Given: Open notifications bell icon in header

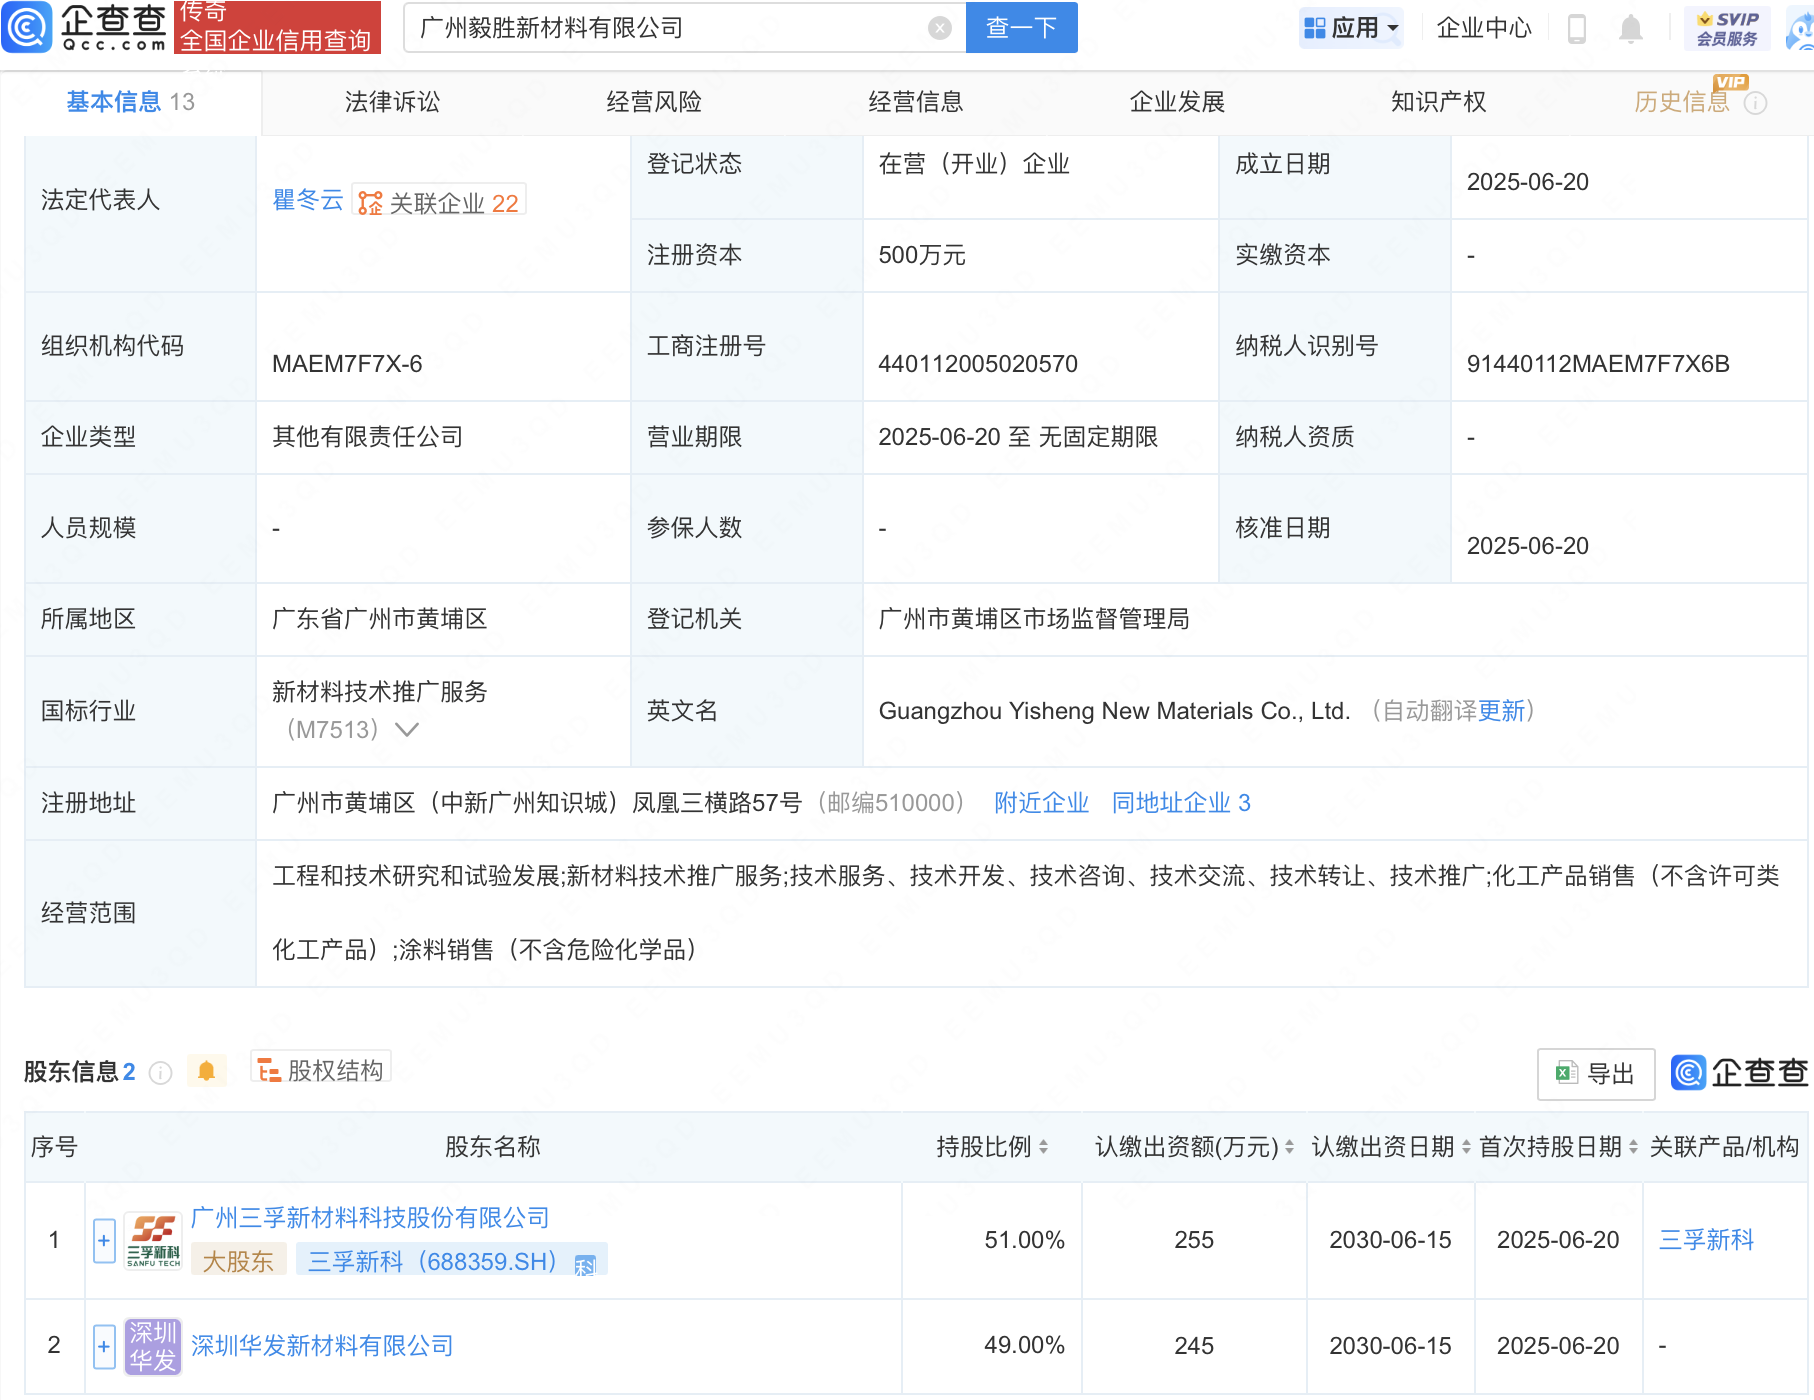Looking at the screenshot, I should [1630, 28].
